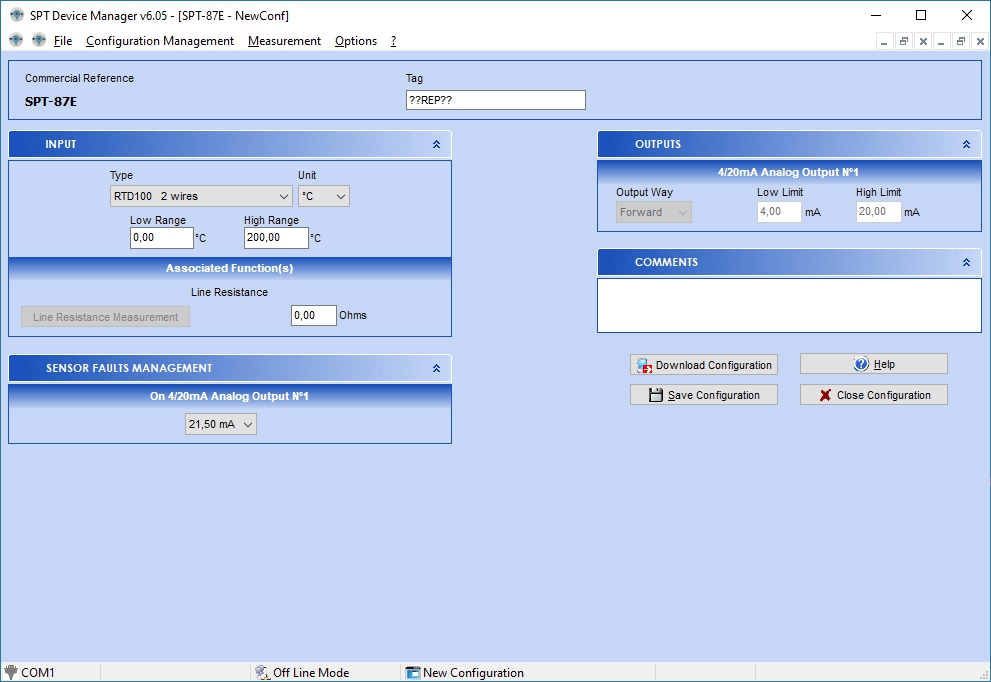Image resolution: width=991 pixels, height=682 pixels.
Task: Click the COM1 port plug icon
Action: coord(10,673)
